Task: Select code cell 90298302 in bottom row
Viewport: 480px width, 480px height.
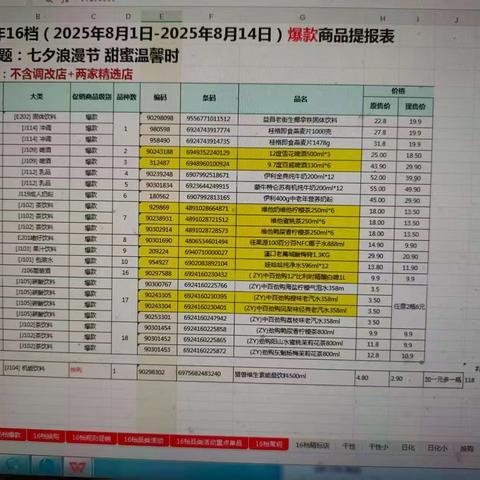Action: click(157, 372)
